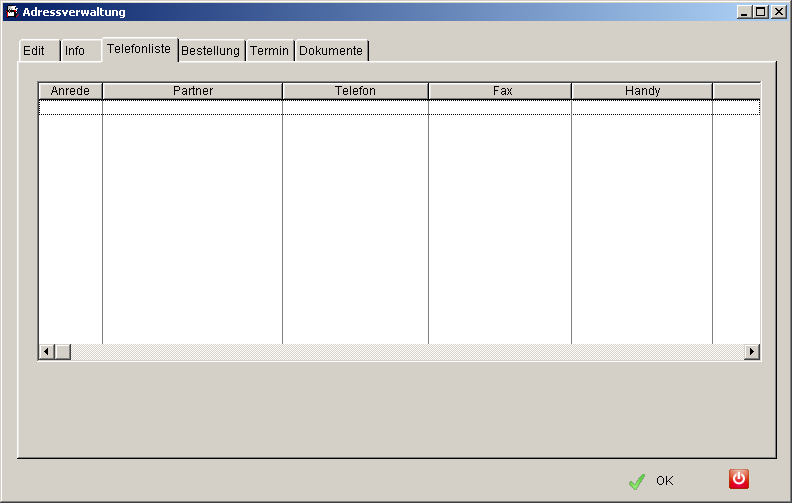Switch to the Info tab

pyautogui.click(x=81, y=51)
